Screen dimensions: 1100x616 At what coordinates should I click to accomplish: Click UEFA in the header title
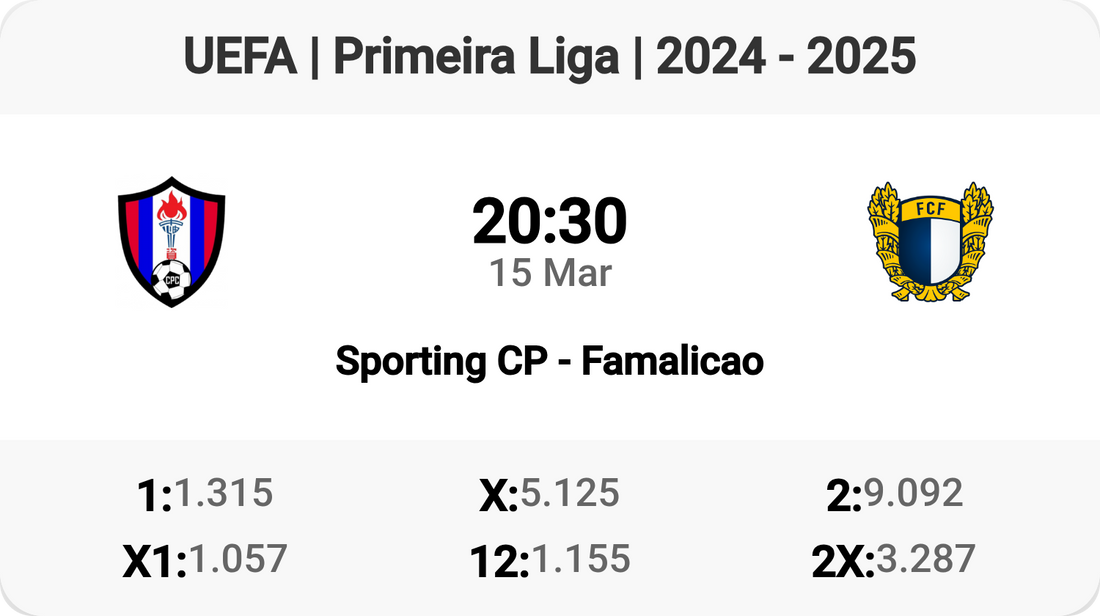click(240, 58)
